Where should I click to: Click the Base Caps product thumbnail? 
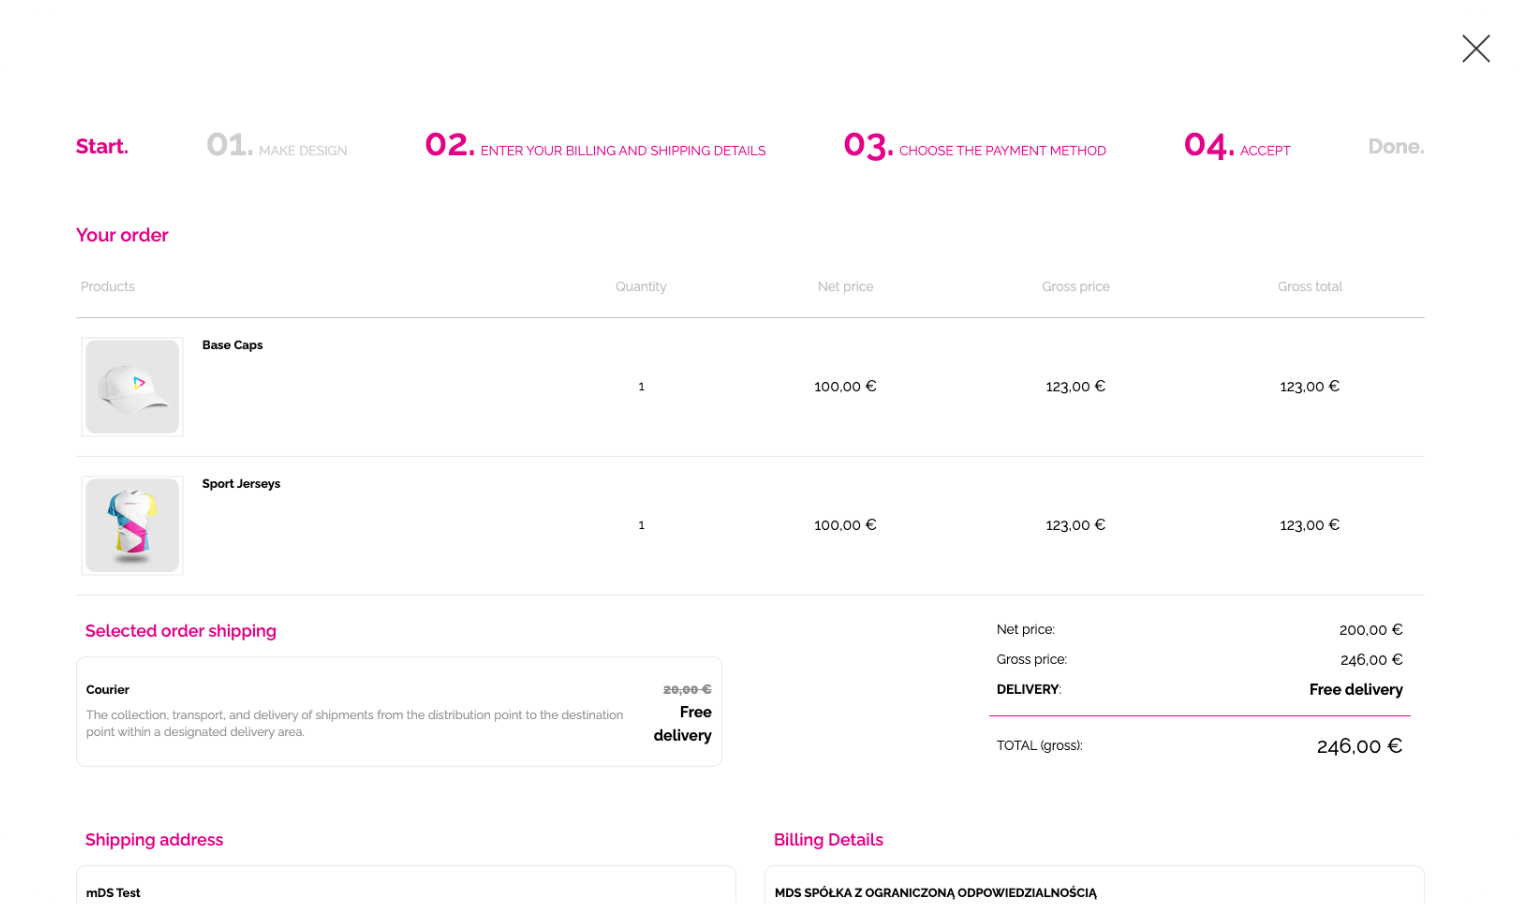(x=132, y=387)
